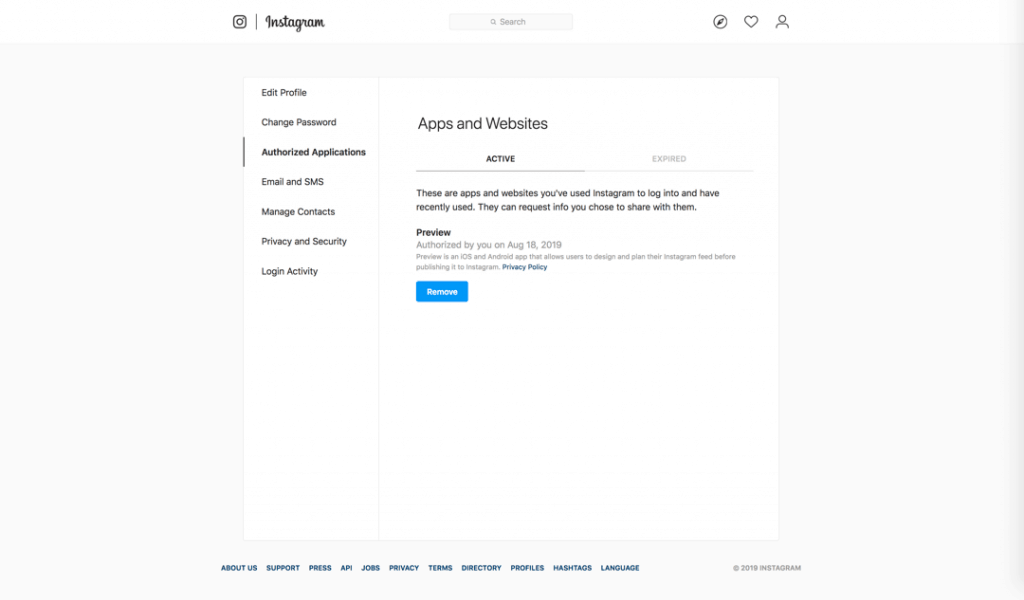Go to Change Password settings
Viewport: 1024px width, 600px height.
tap(299, 122)
